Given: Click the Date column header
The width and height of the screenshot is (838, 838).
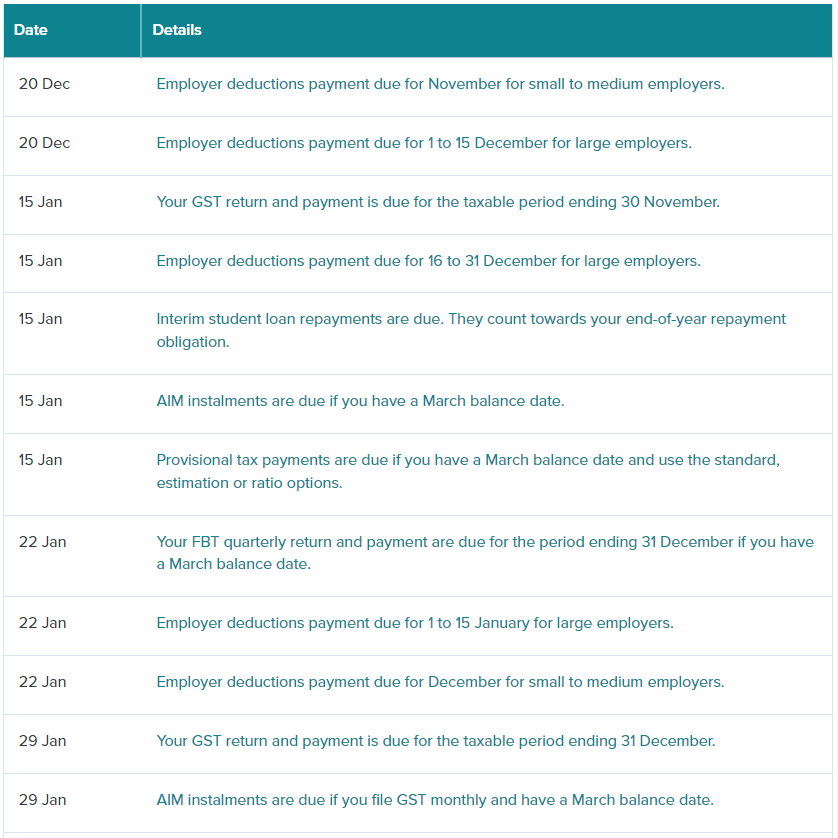Looking at the screenshot, I should tap(31, 30).
